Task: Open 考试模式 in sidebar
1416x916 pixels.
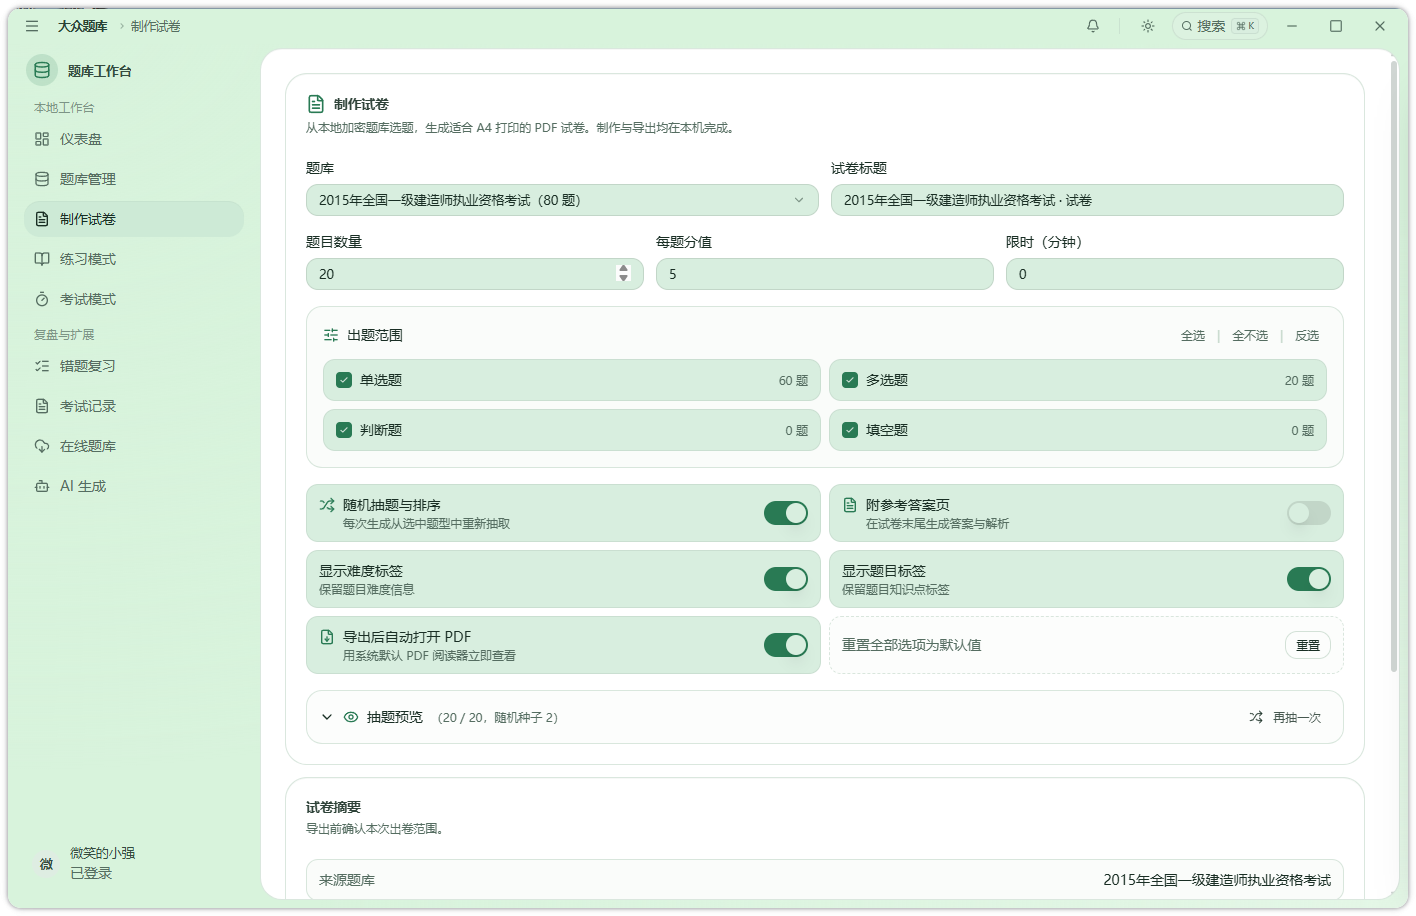Action: [x=134, y=299]
